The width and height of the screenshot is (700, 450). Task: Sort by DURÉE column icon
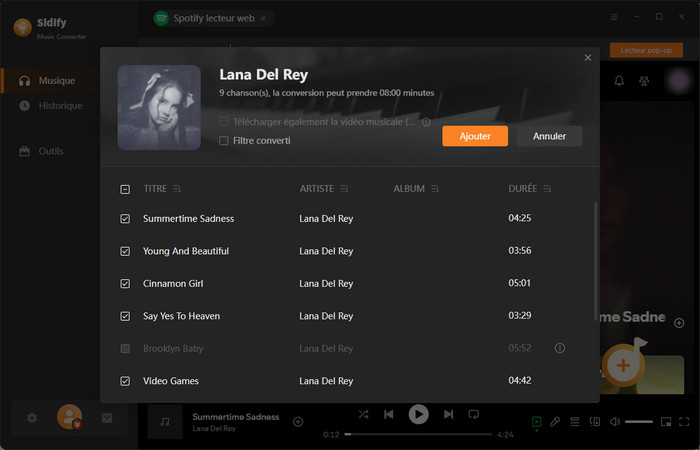pos(547,189)
